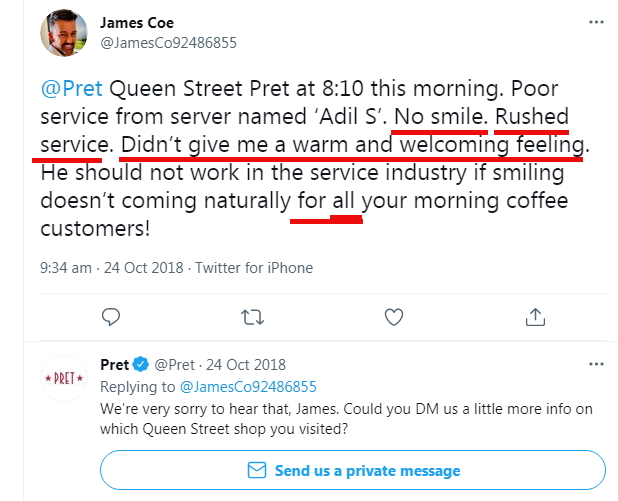This screenshot has height=501, width=618.
Task: Click the @JamesCo92486855 handle under name
Action: click(169, 43)
